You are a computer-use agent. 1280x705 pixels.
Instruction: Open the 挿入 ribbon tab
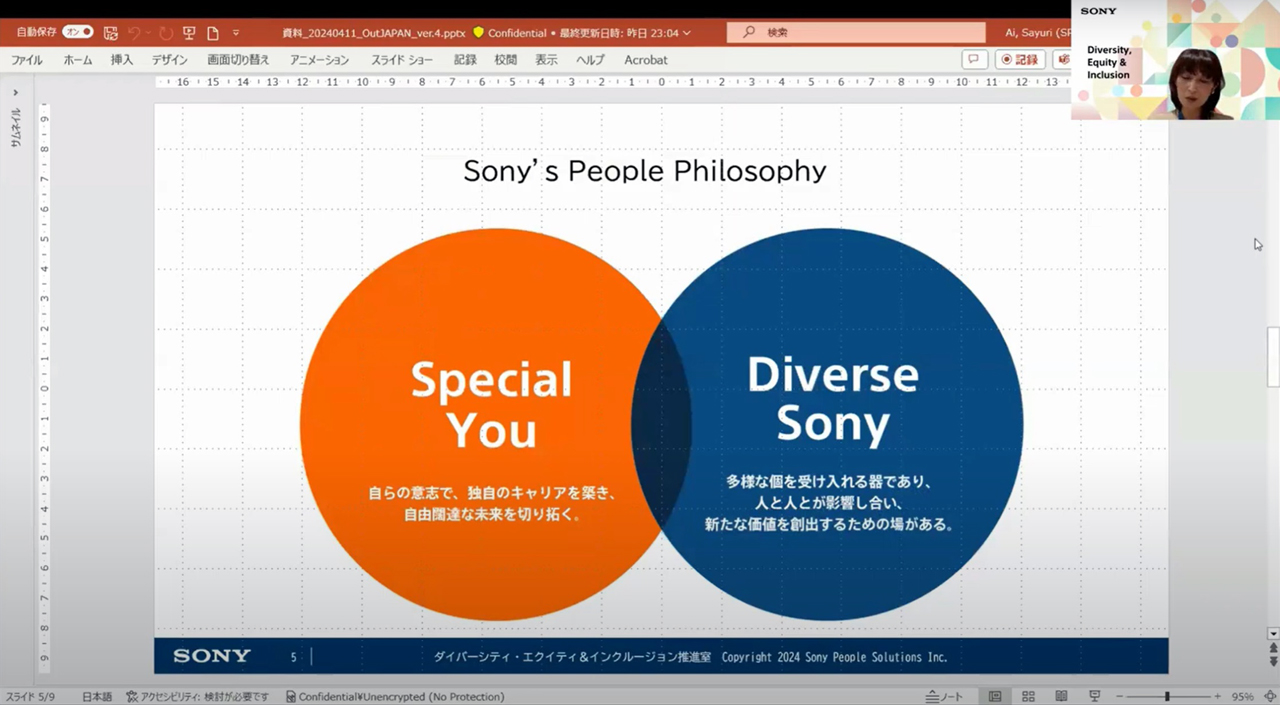(122, 60)
